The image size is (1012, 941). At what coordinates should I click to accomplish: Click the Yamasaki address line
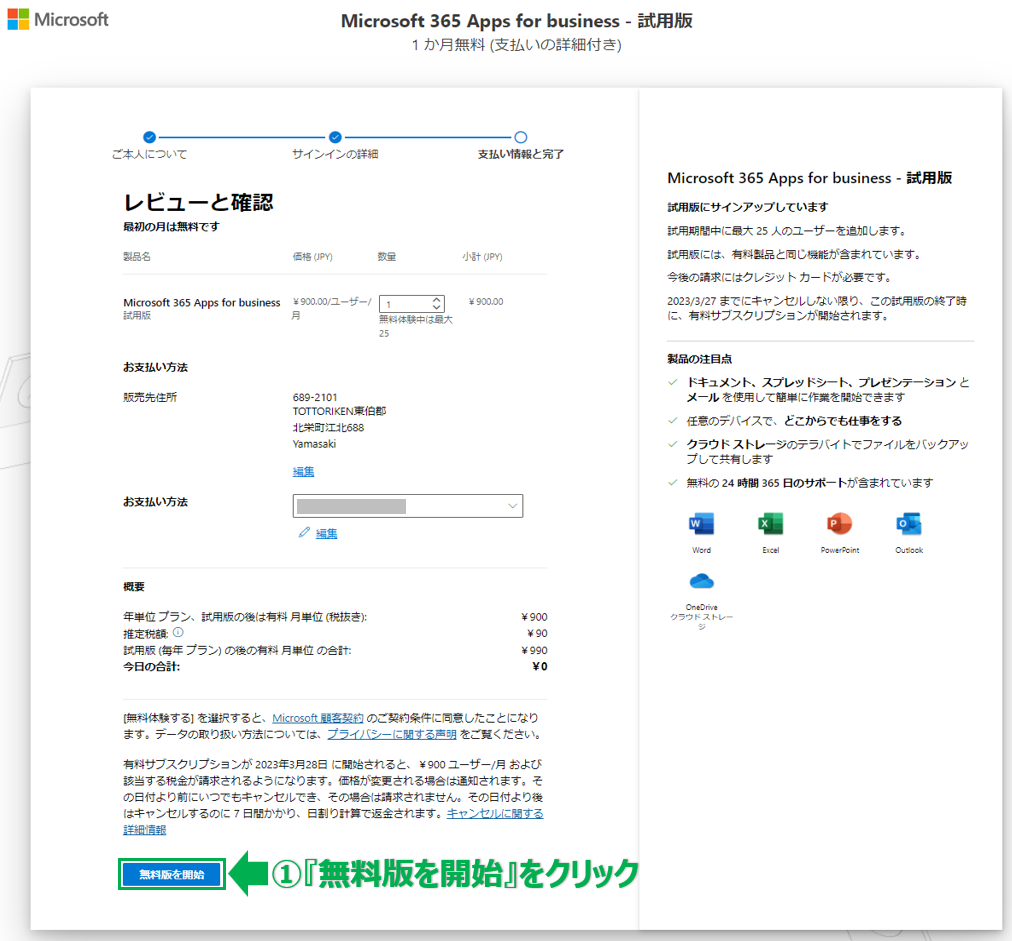pos(314,444)
